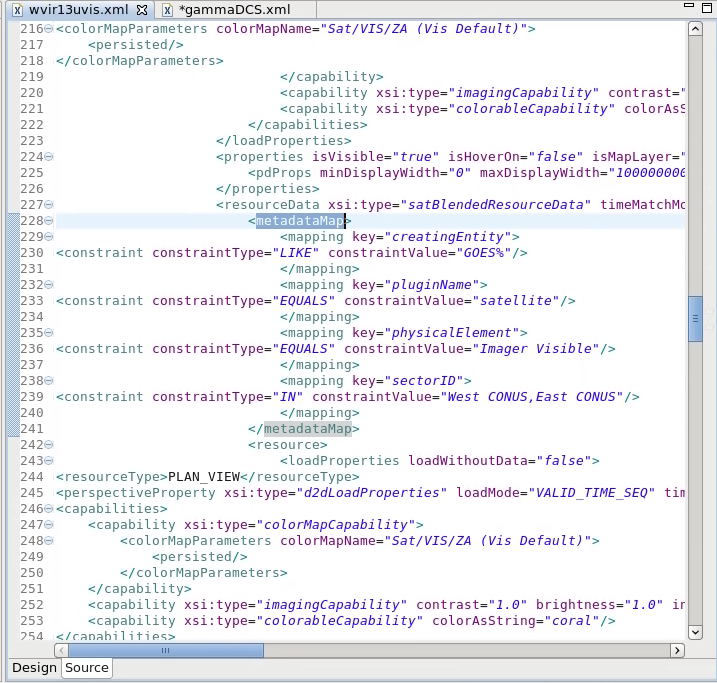Image resolution: width=717 pixels, height=683 pixels.
Task: Click PLAN_VIEW resource type text
Action: point(204,477)
